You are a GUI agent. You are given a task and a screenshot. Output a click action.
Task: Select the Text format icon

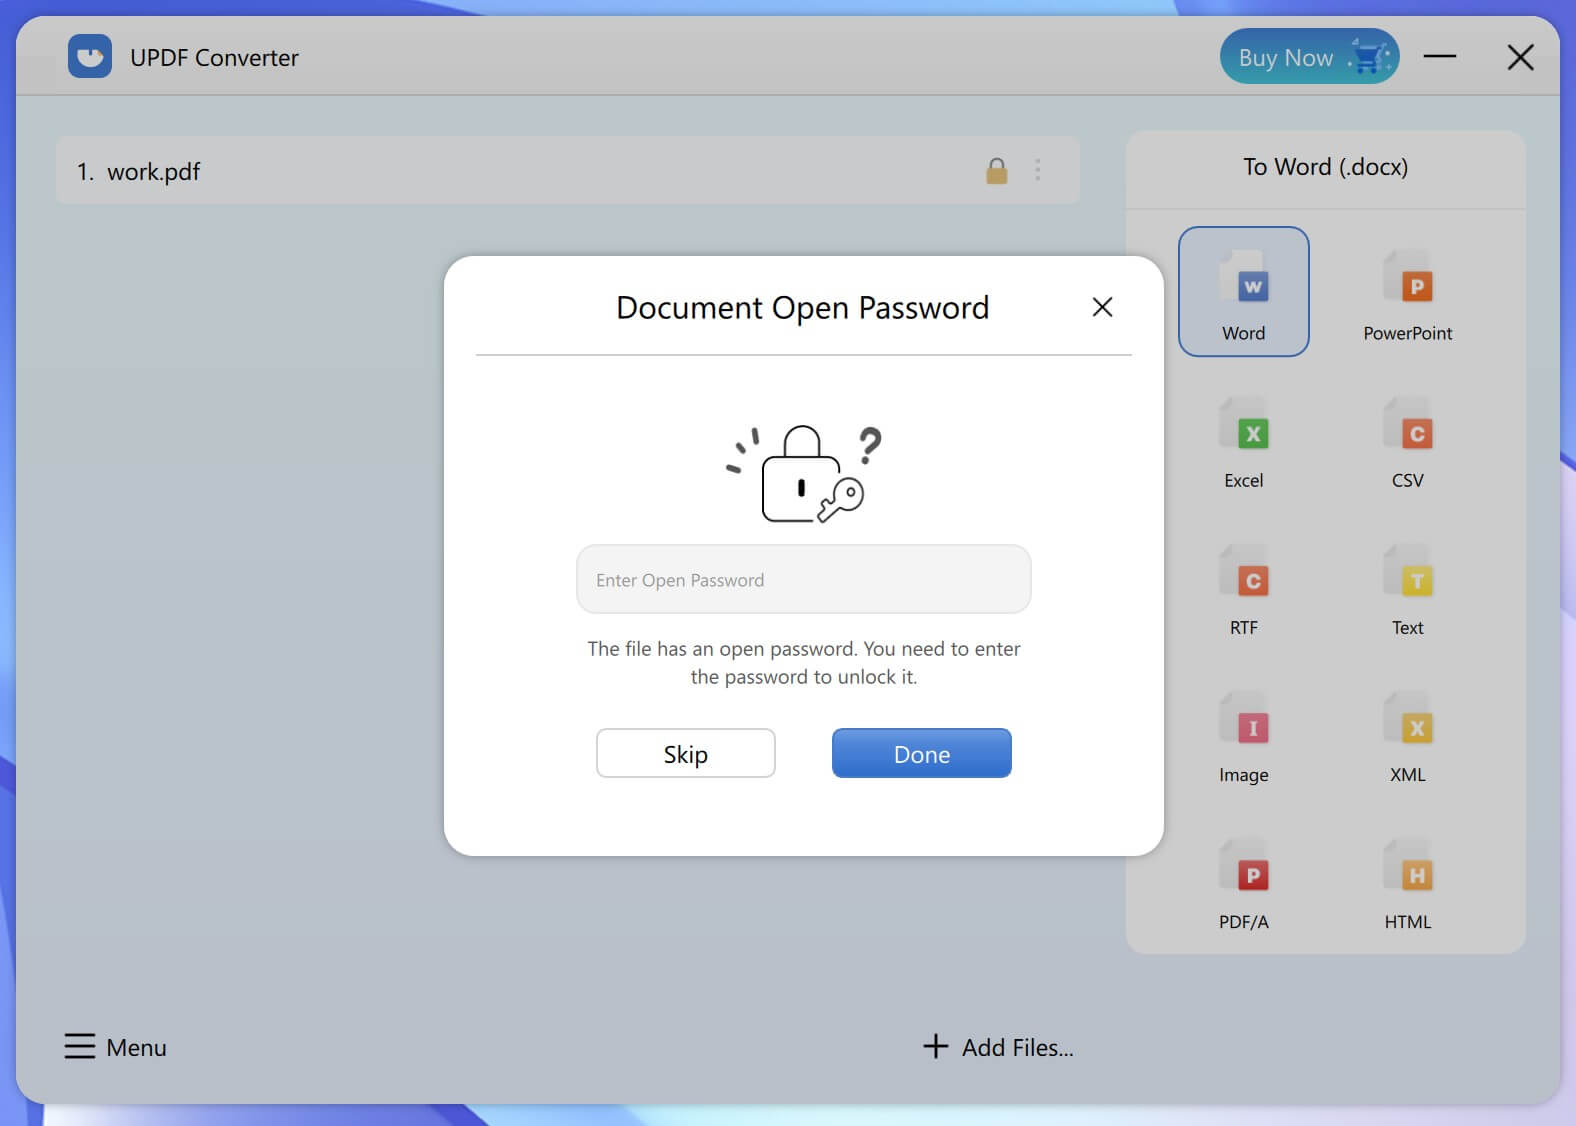pyautogui.click(x=1407, y=585)
